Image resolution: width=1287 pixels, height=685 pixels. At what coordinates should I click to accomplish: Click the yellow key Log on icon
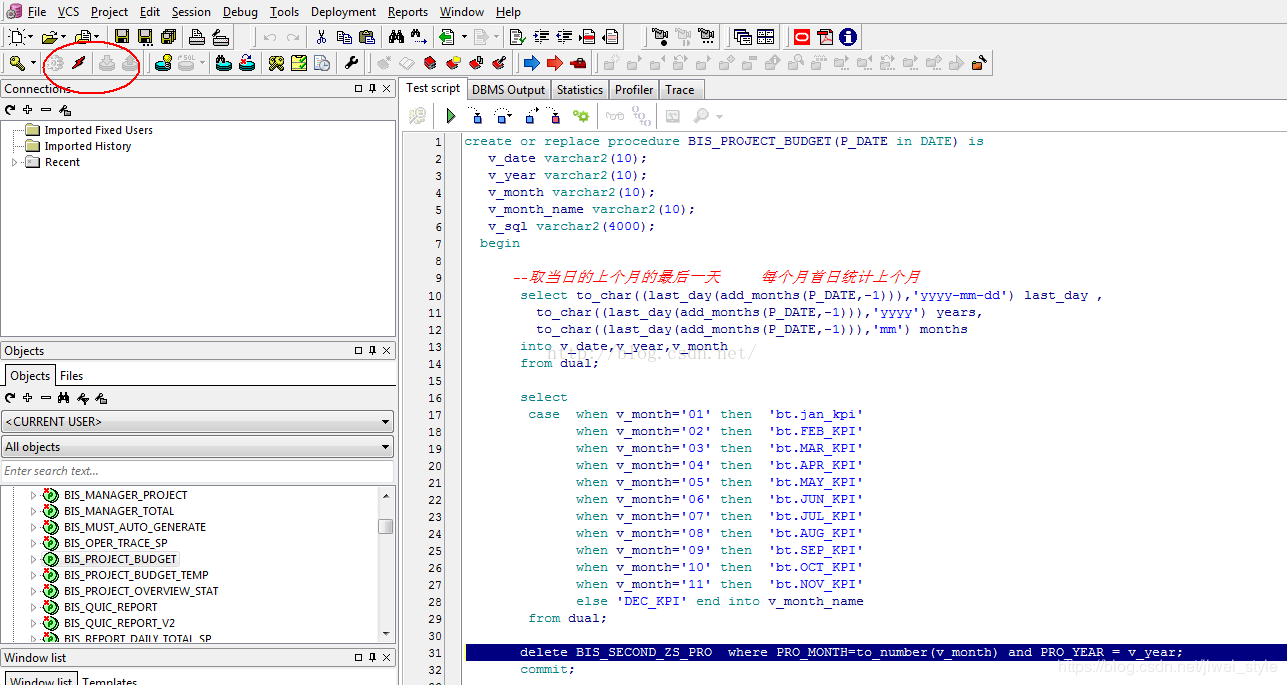click(x=17, y=63)
